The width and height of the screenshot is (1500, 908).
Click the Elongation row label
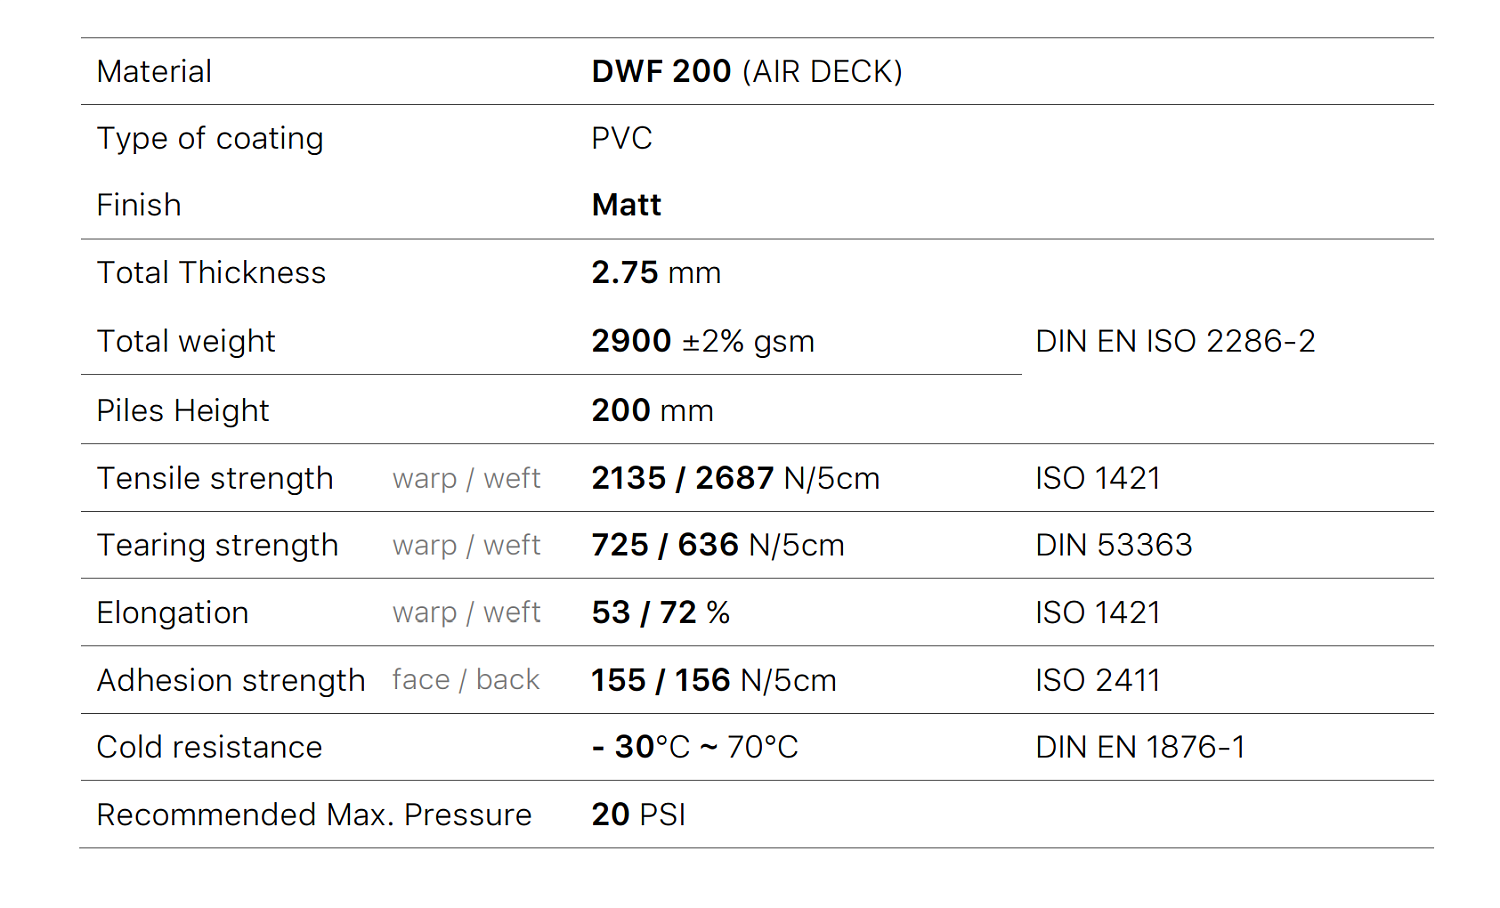click(x=172, y=613)
